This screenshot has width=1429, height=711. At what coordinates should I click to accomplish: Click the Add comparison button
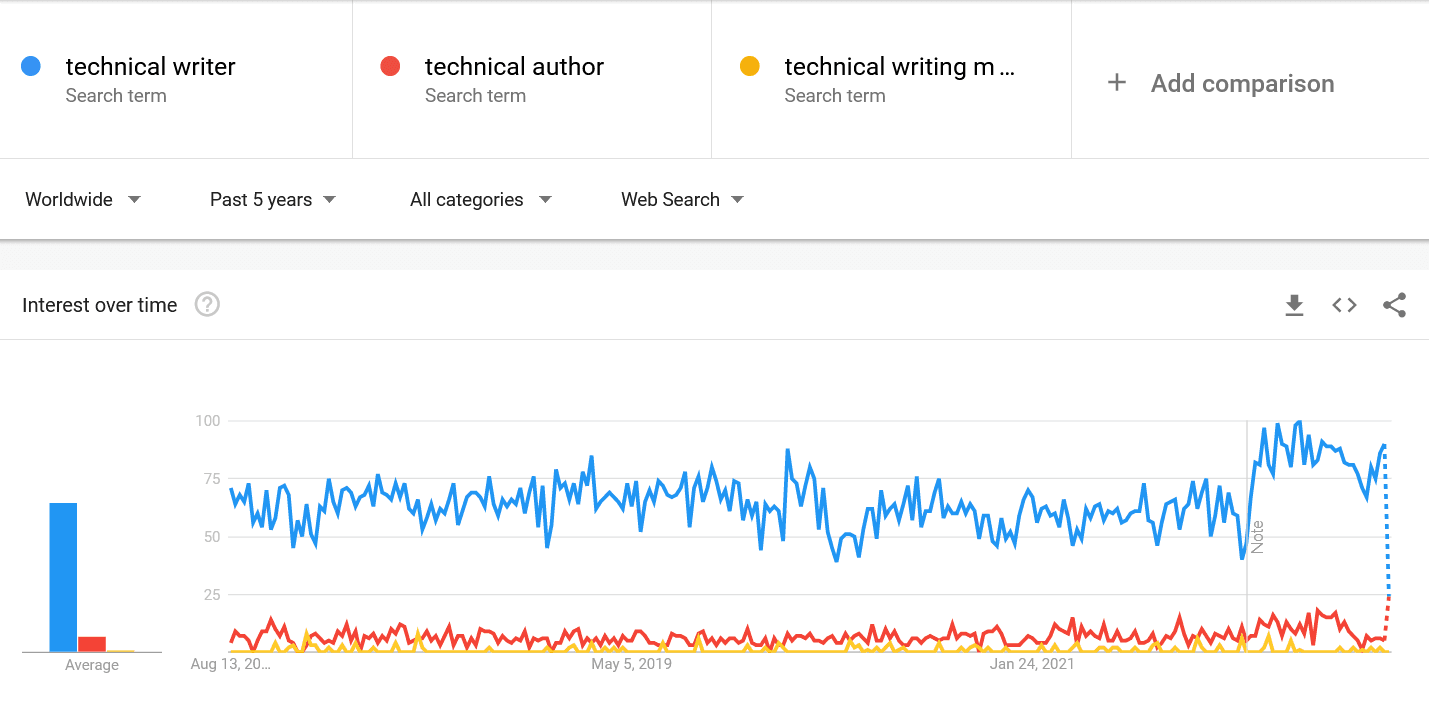coord(1242,83)
